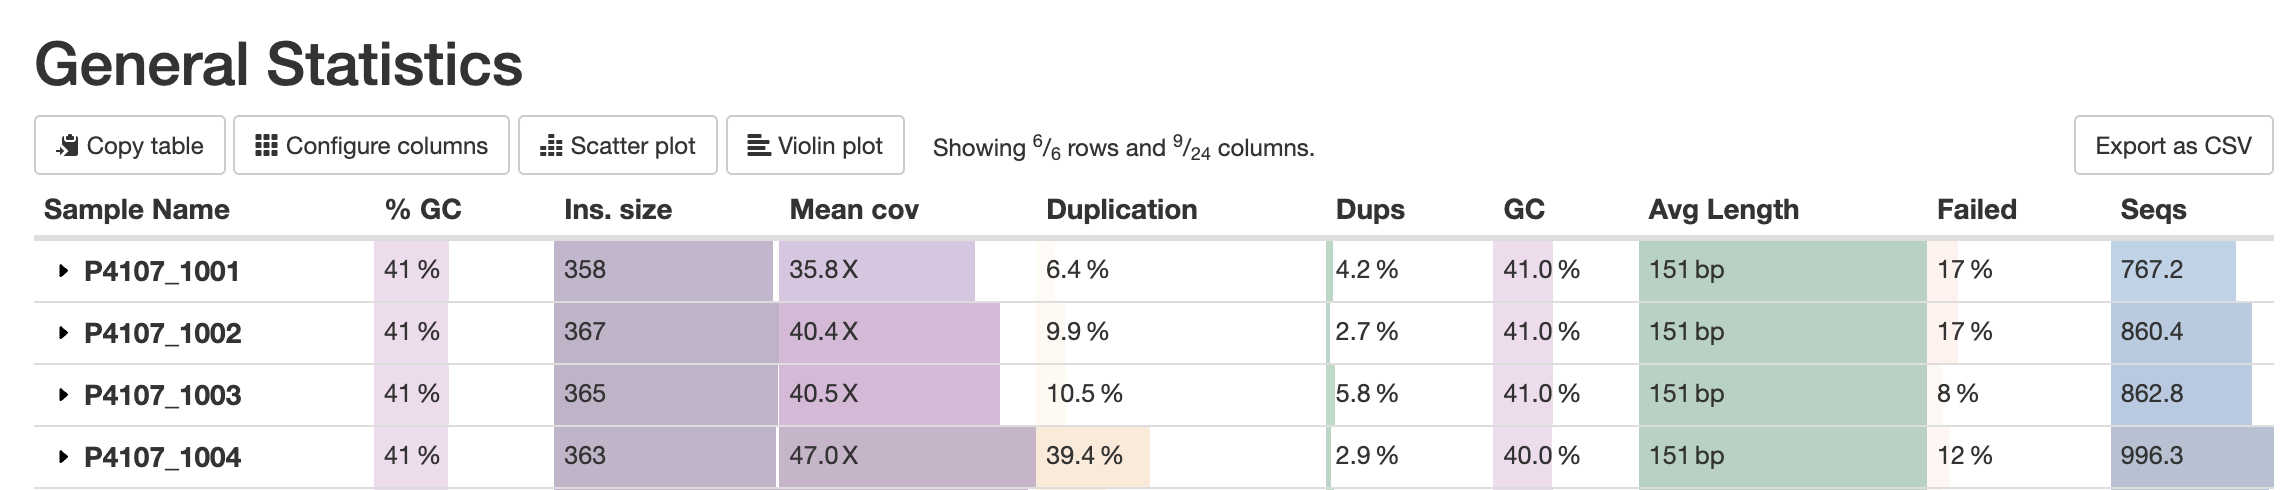
Task: Sort by Failed column header
Action: pyautogui.click(x=1976, y=210)
